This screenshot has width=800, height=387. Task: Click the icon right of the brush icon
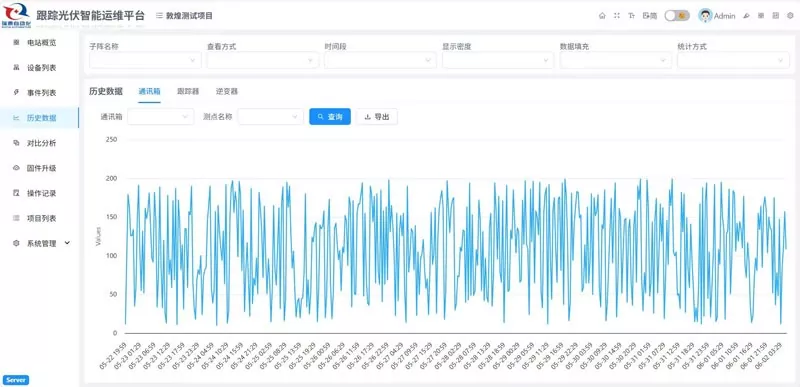(x=761, y=16)
